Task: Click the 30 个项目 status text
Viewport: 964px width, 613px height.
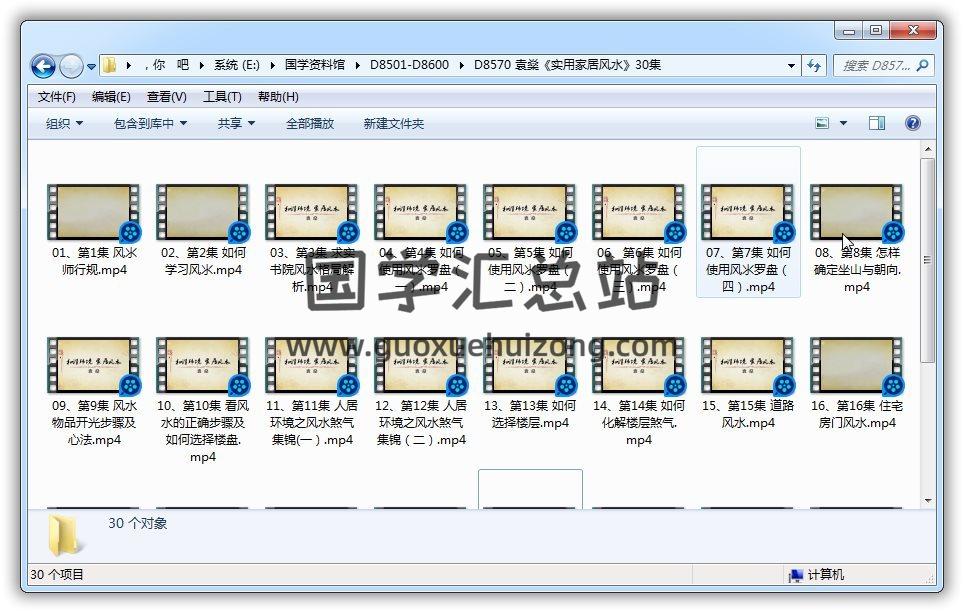Action: pyautogui.click(x=57, y=574)
